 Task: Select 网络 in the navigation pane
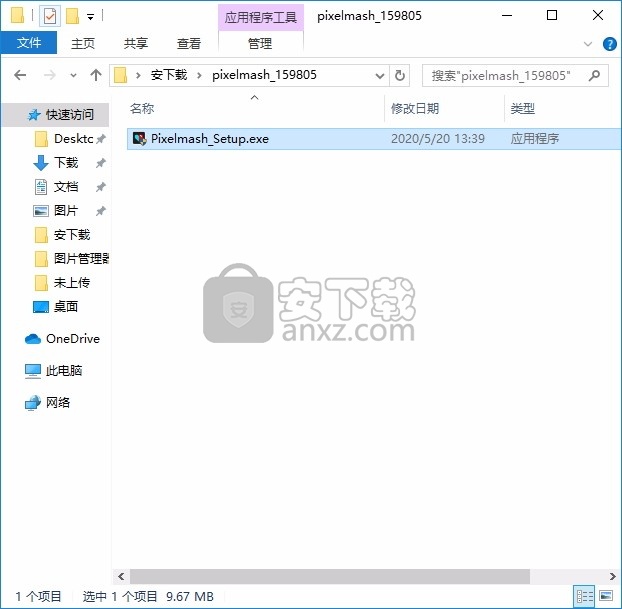click(x=48, y=403)
